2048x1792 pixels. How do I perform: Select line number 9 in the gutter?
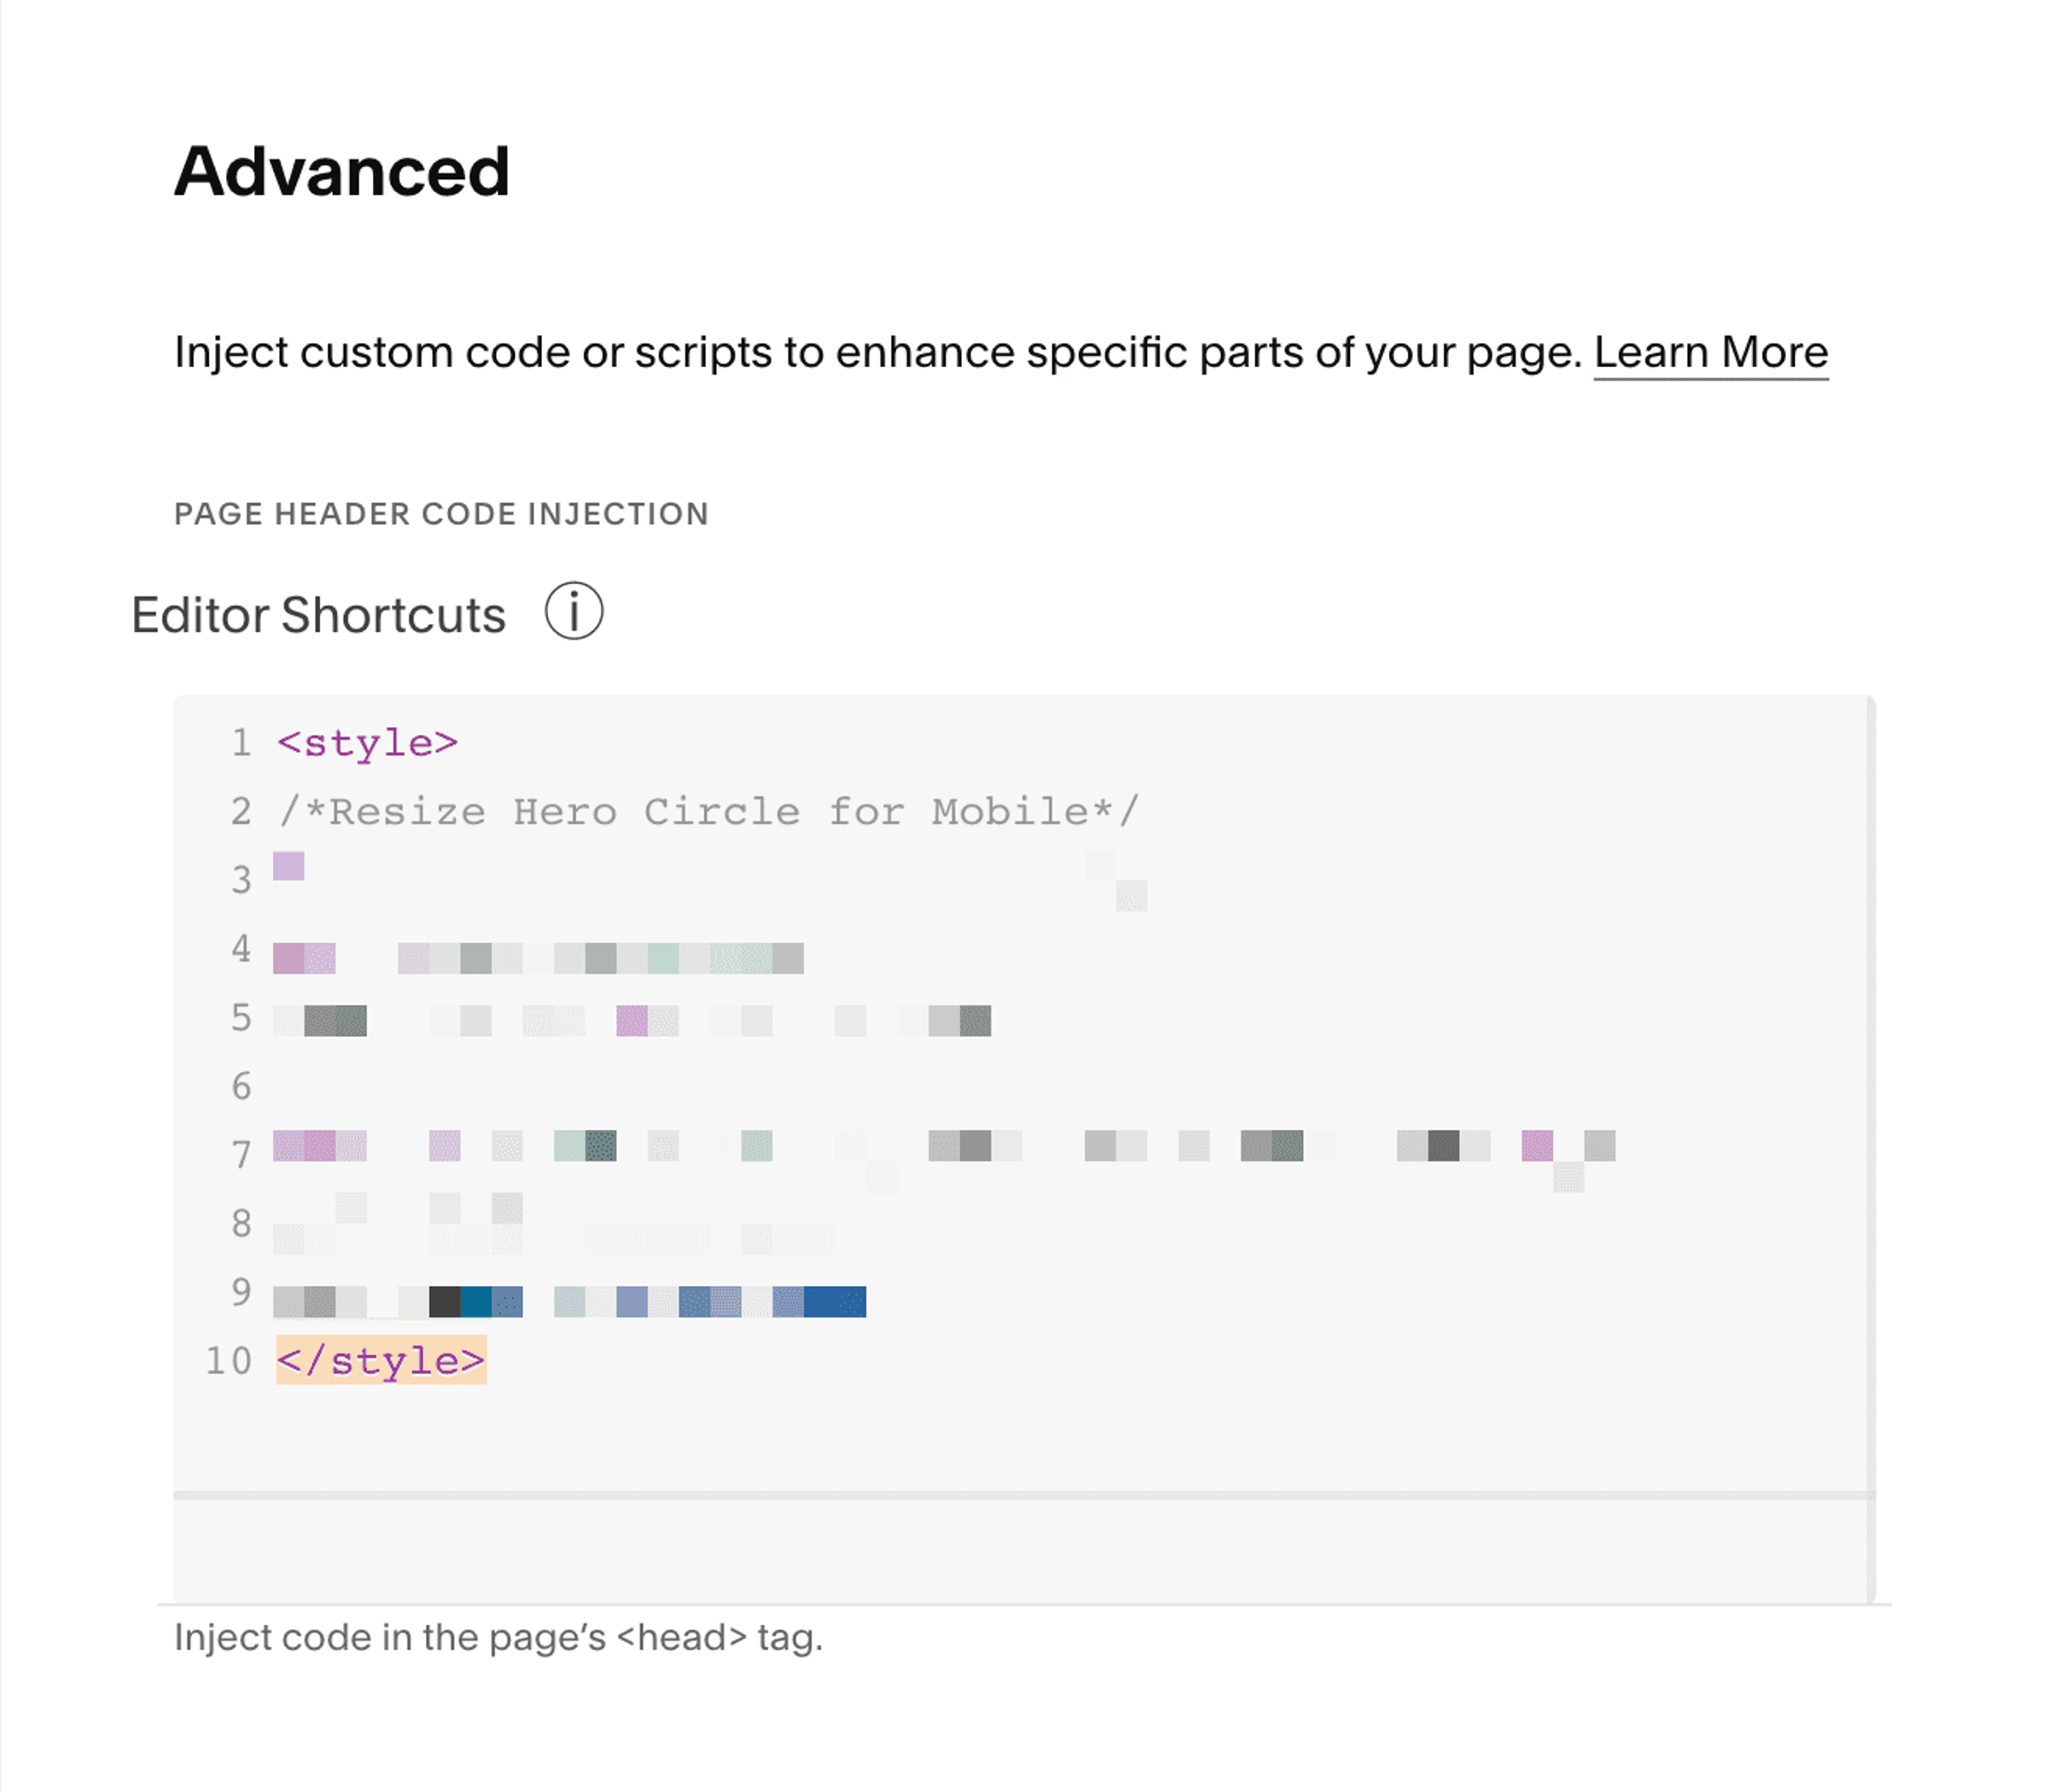coord(240,1292)
